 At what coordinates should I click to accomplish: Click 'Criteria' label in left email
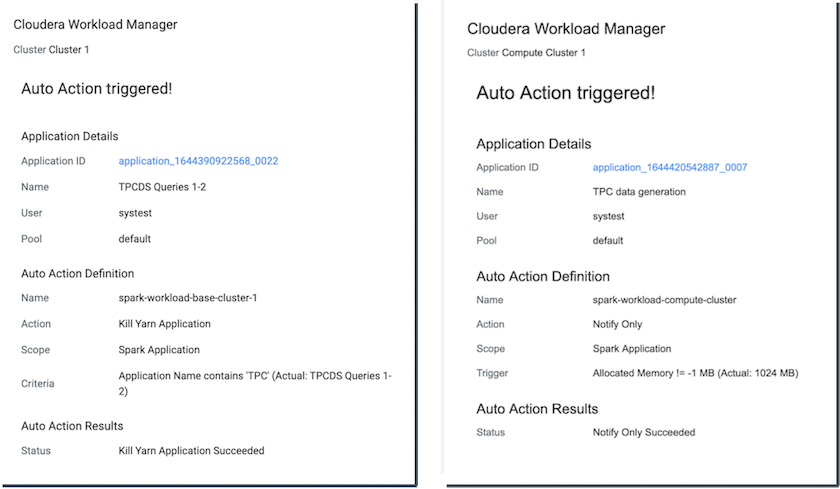click(x=38, y=383)
